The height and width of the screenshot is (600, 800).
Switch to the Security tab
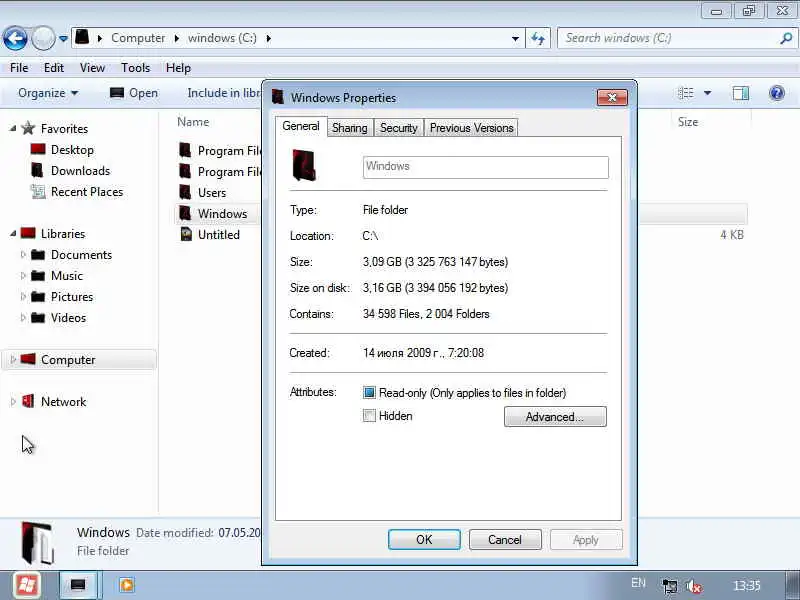pyautogui.click(x=398, y=128)
